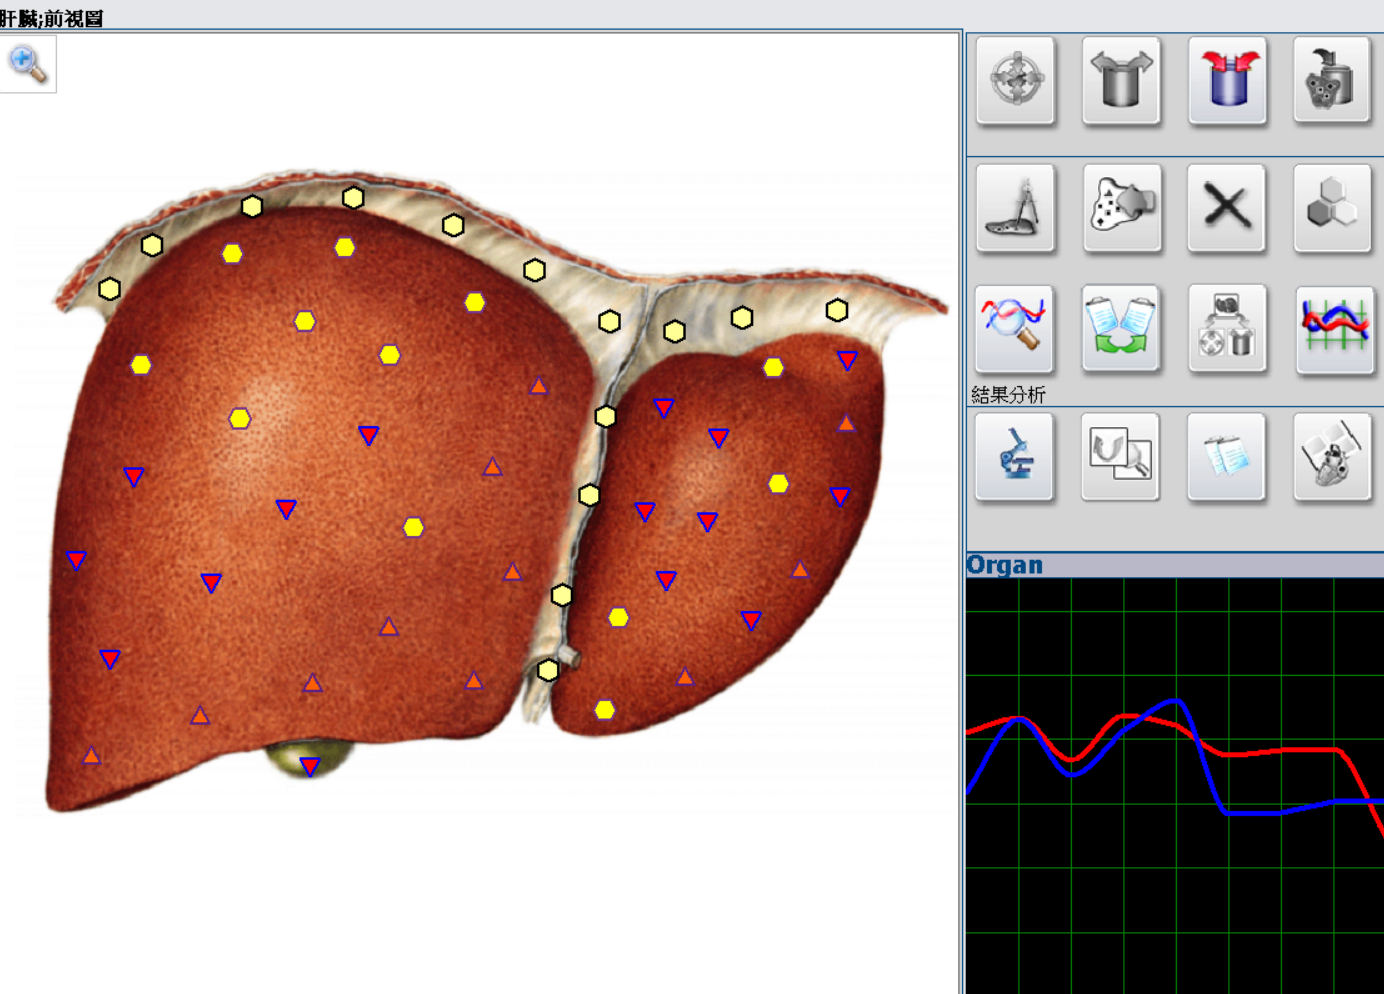Screen dimensions: 1384x994
Task: Open the hexagon cluster icon
Action: coord(1332,207)
